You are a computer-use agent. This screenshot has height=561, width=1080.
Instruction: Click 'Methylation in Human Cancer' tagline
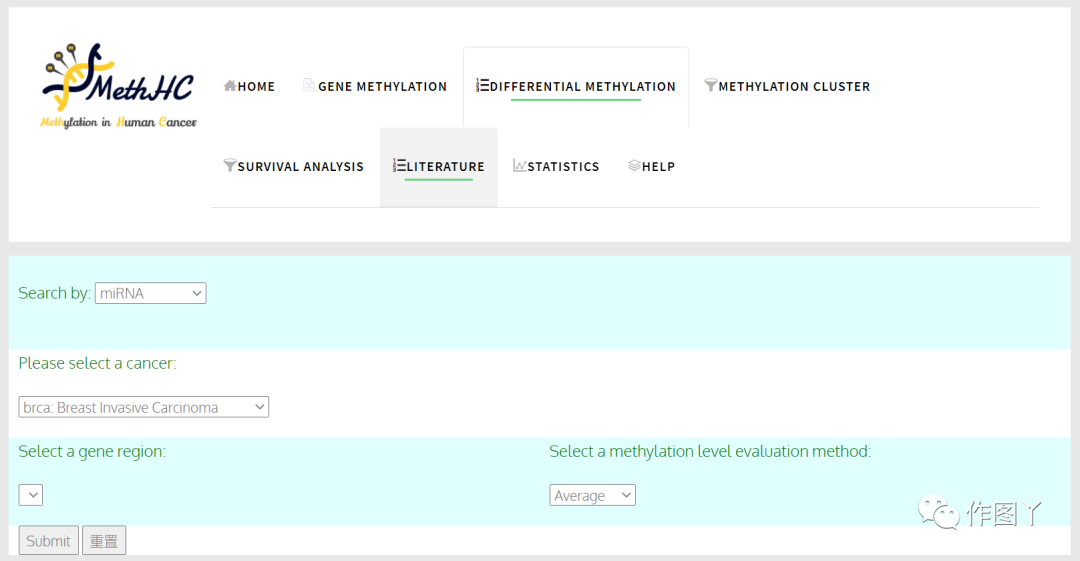[118, 122]
